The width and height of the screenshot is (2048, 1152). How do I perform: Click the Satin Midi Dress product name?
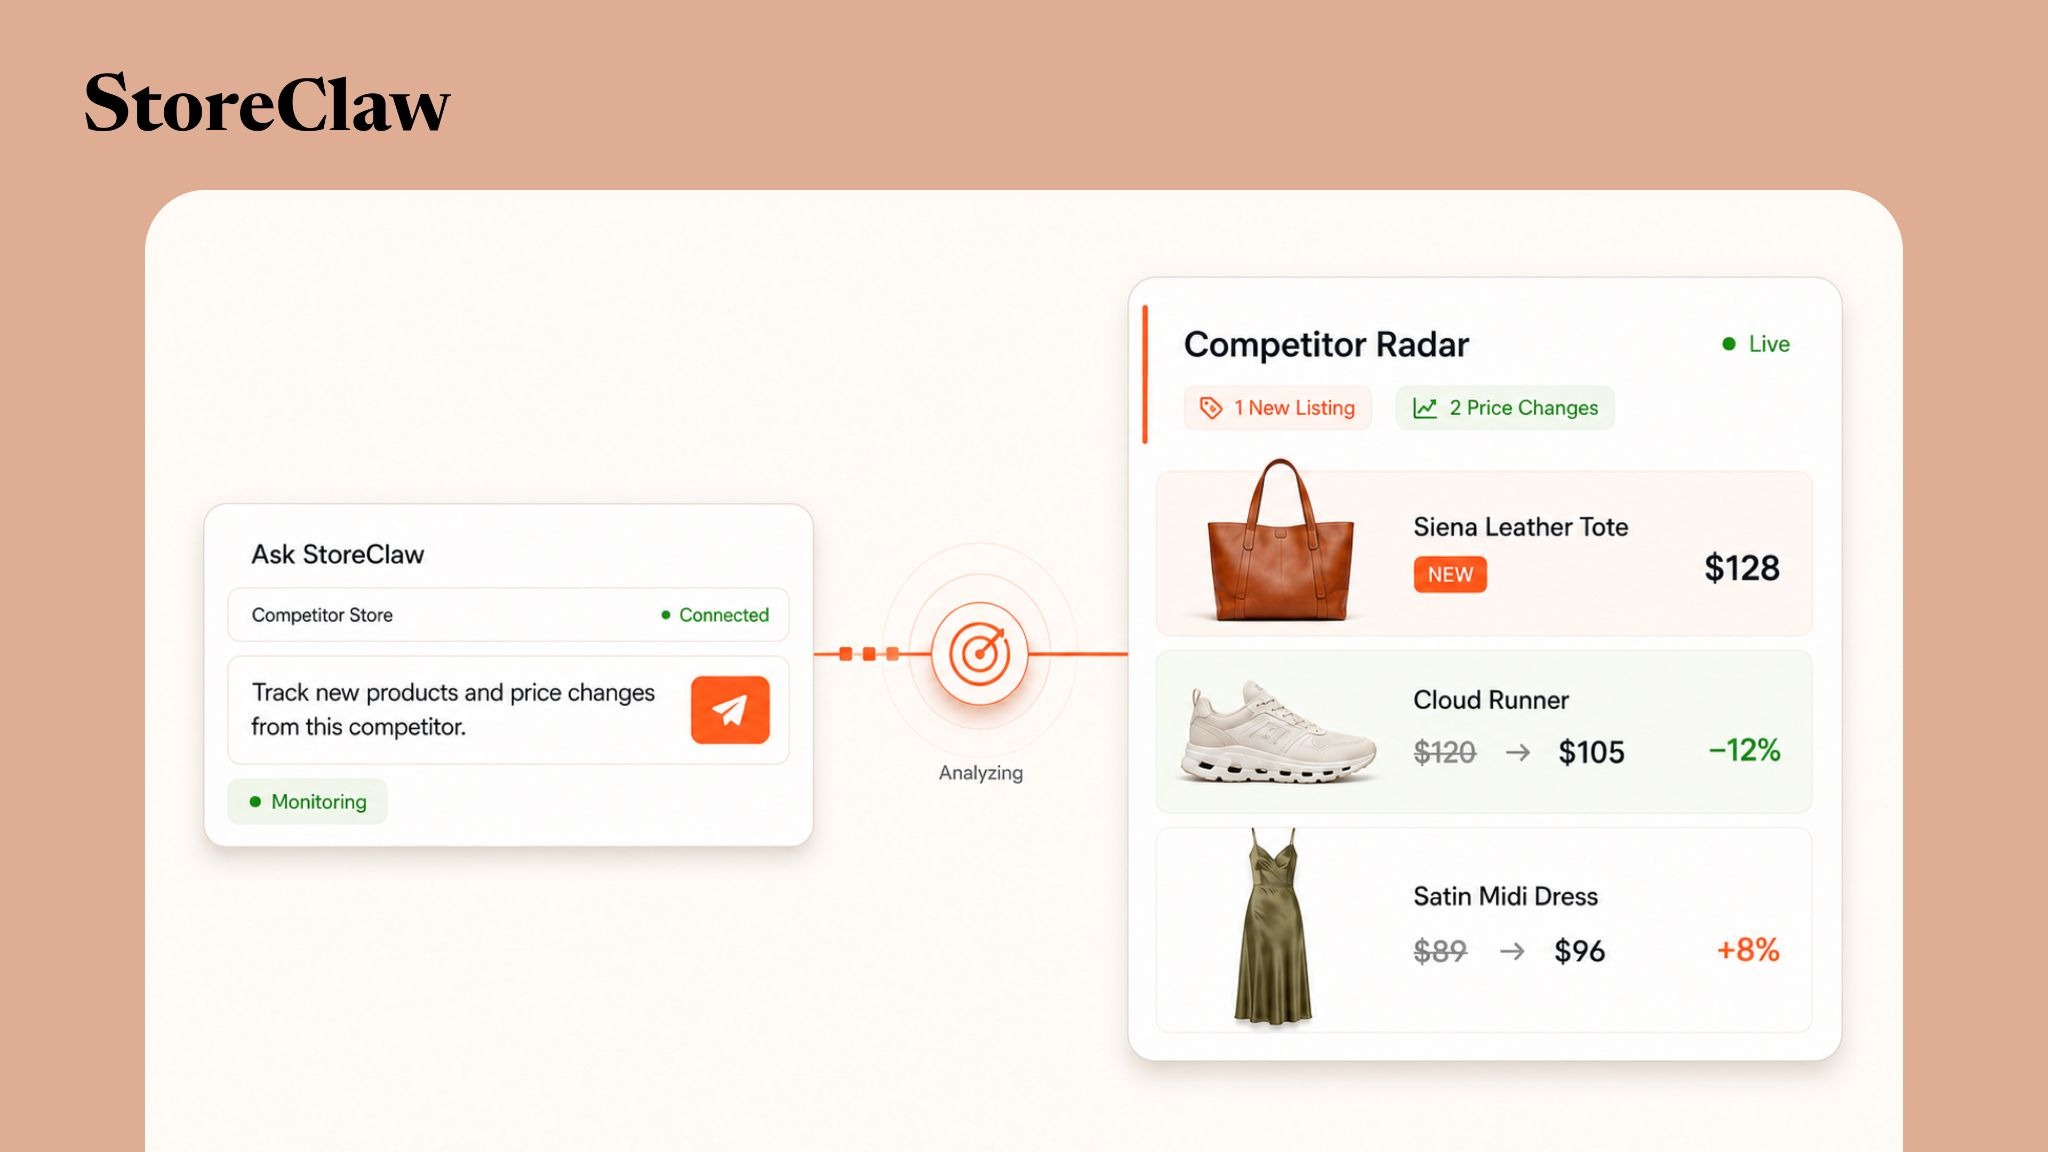point(1505,896)
